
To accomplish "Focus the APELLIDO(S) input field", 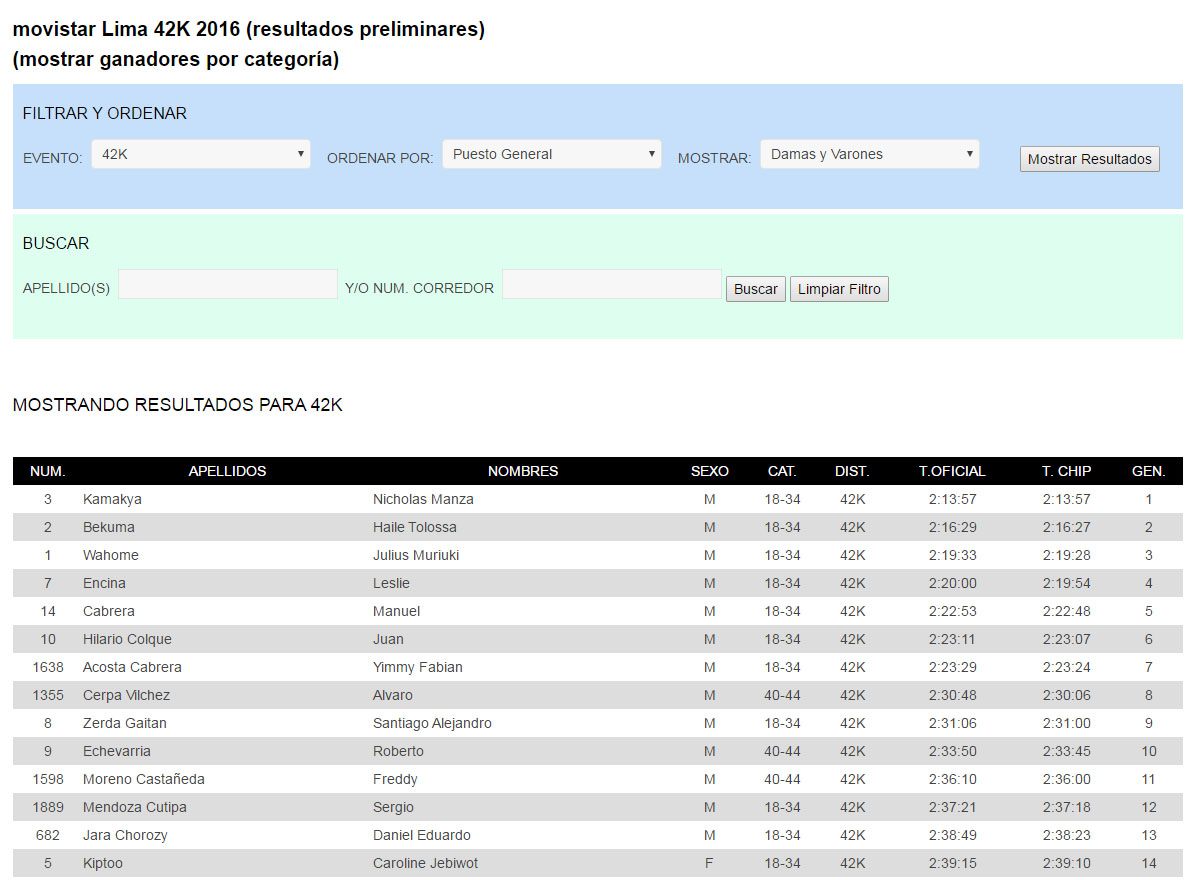I will [x=228, y=284].
